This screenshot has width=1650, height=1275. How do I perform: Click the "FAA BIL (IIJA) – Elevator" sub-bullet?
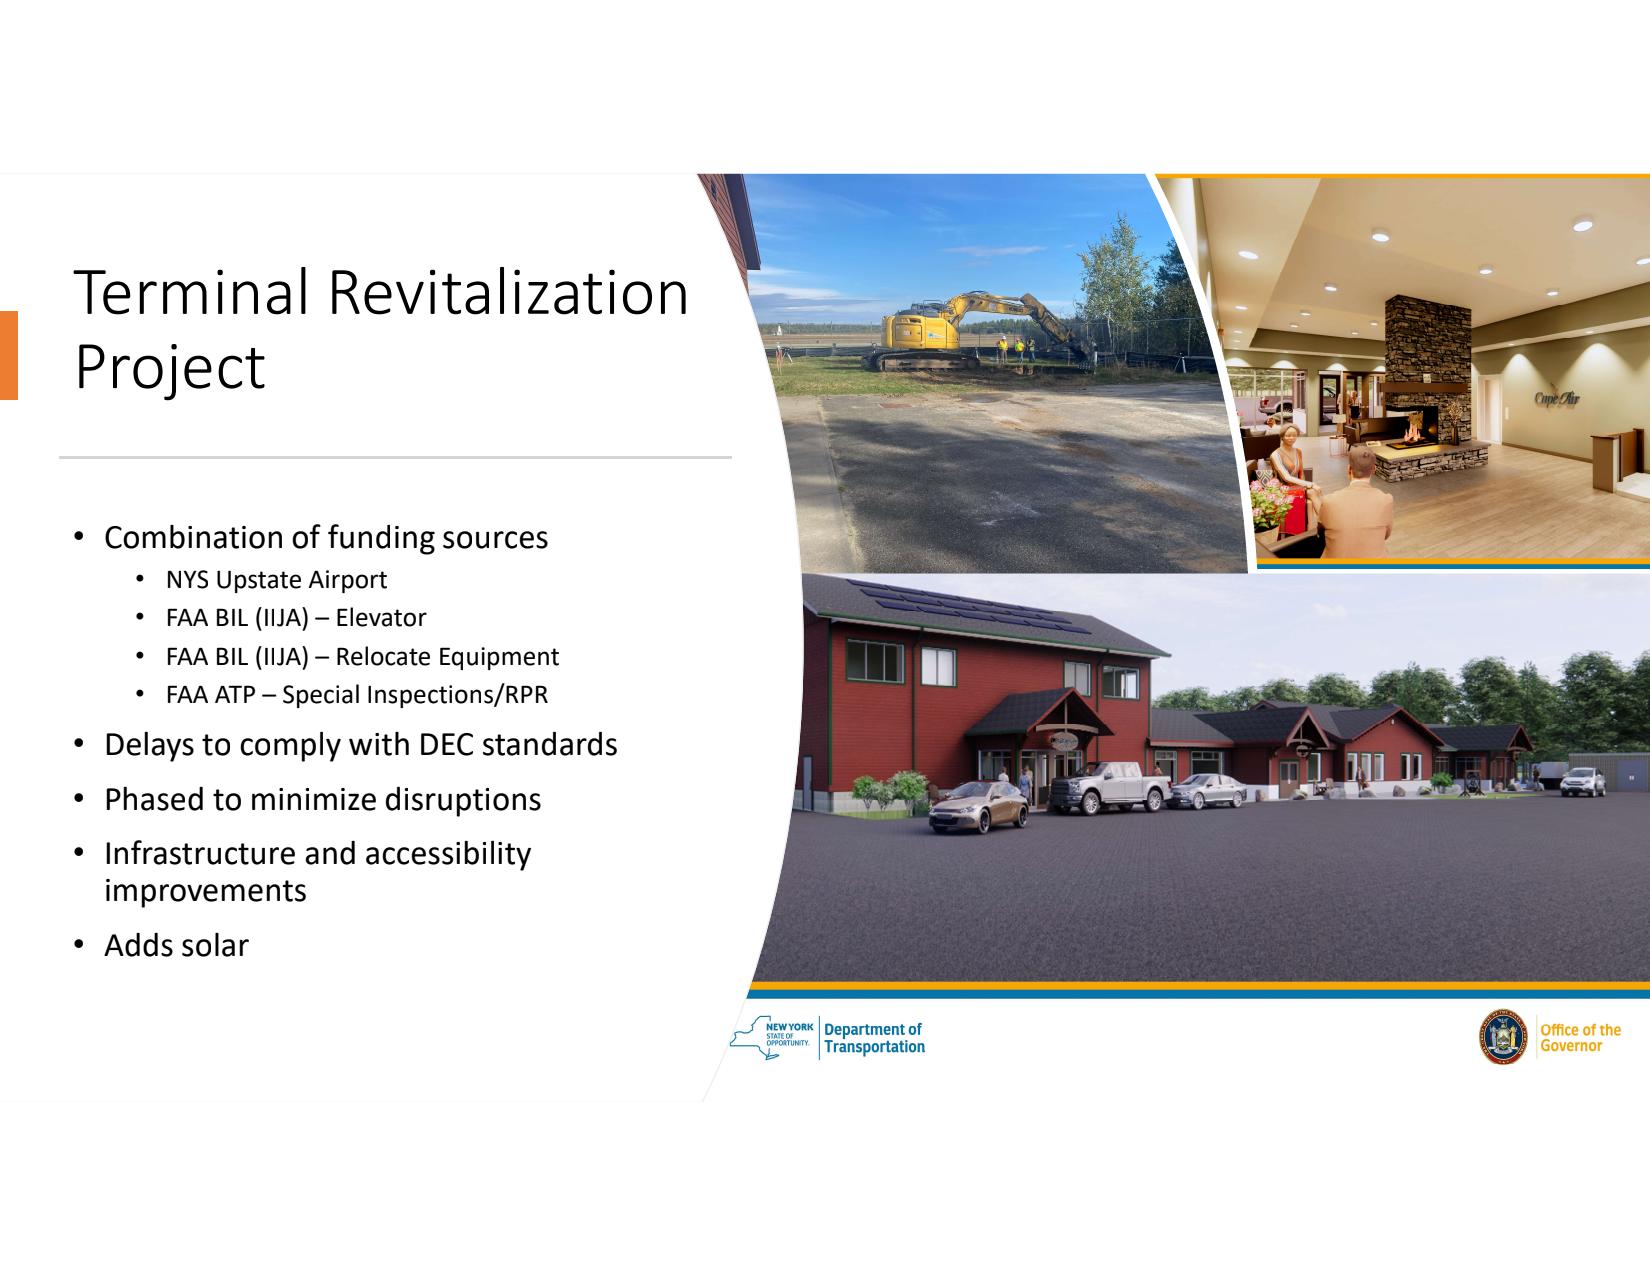tap(296, 618)
